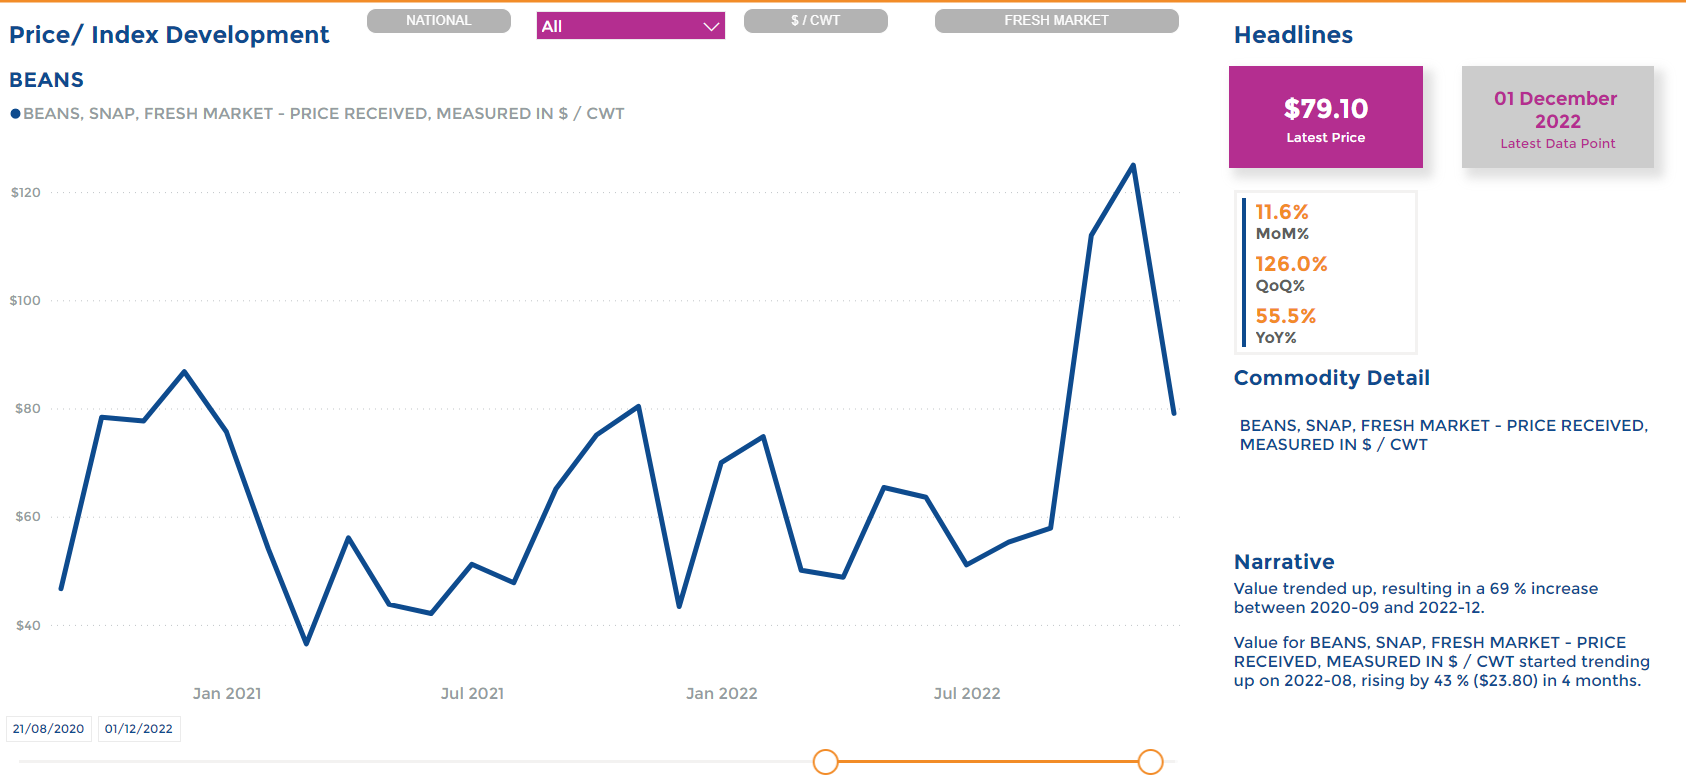Screen dimensions: 1686x778
Task: Click the end date field 01/12/2022
Action: tap(139, 729)
